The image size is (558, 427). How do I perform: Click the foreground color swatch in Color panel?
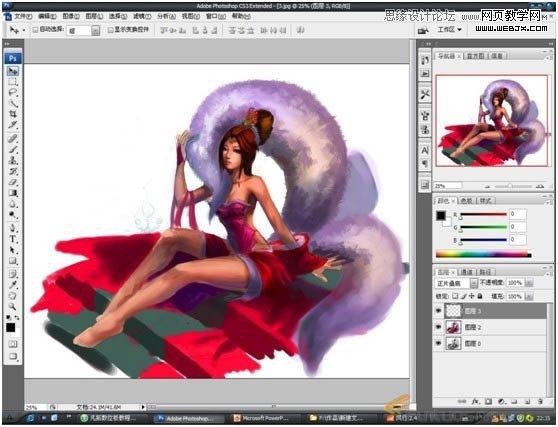point(441,215)
